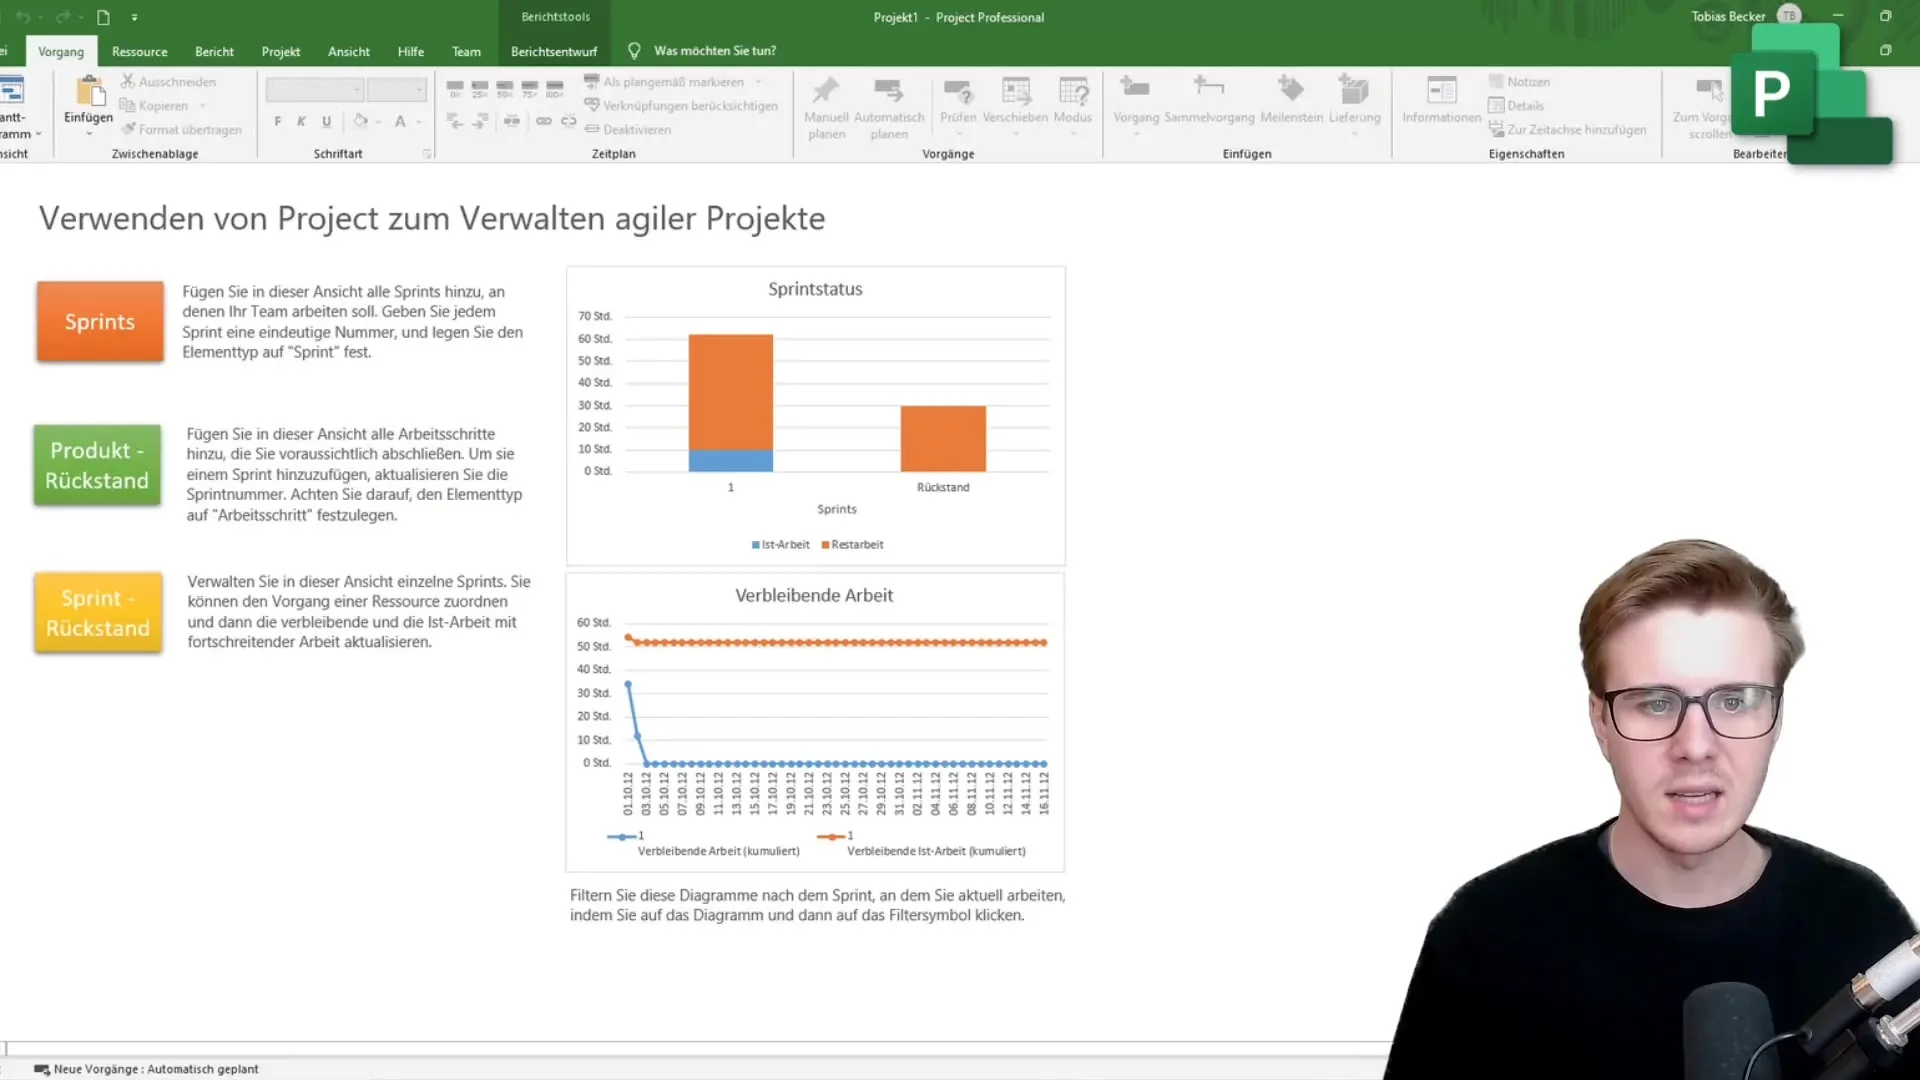This screenshot has width=1920, height=1080.
Task: Mark task 50% complete
Action: [x=505, y=89]
